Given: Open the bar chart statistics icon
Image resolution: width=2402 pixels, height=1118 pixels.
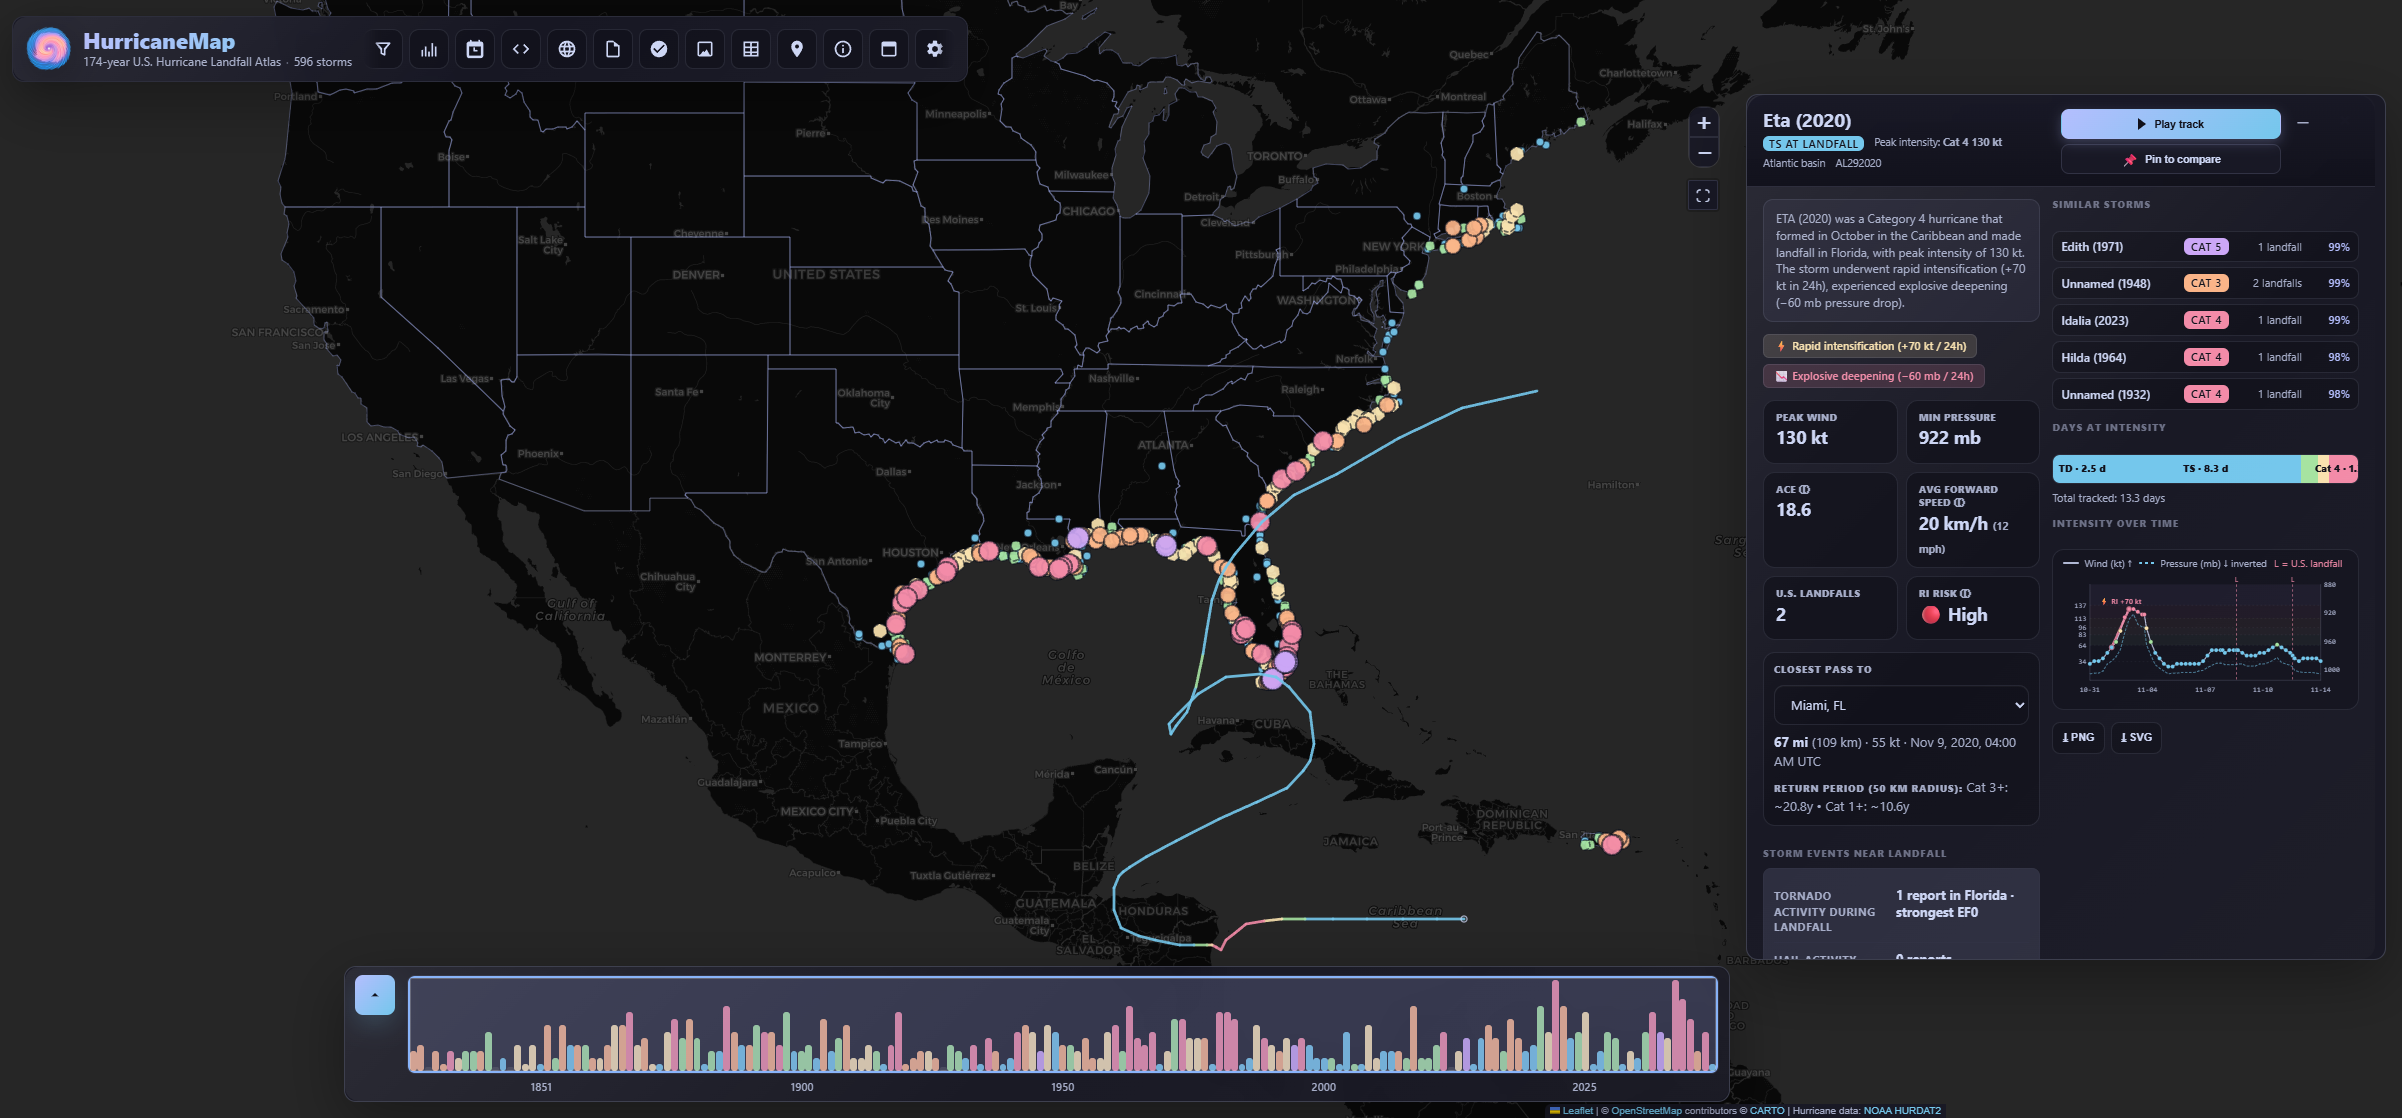Looking at the screenshot, I should pos(429,49).
